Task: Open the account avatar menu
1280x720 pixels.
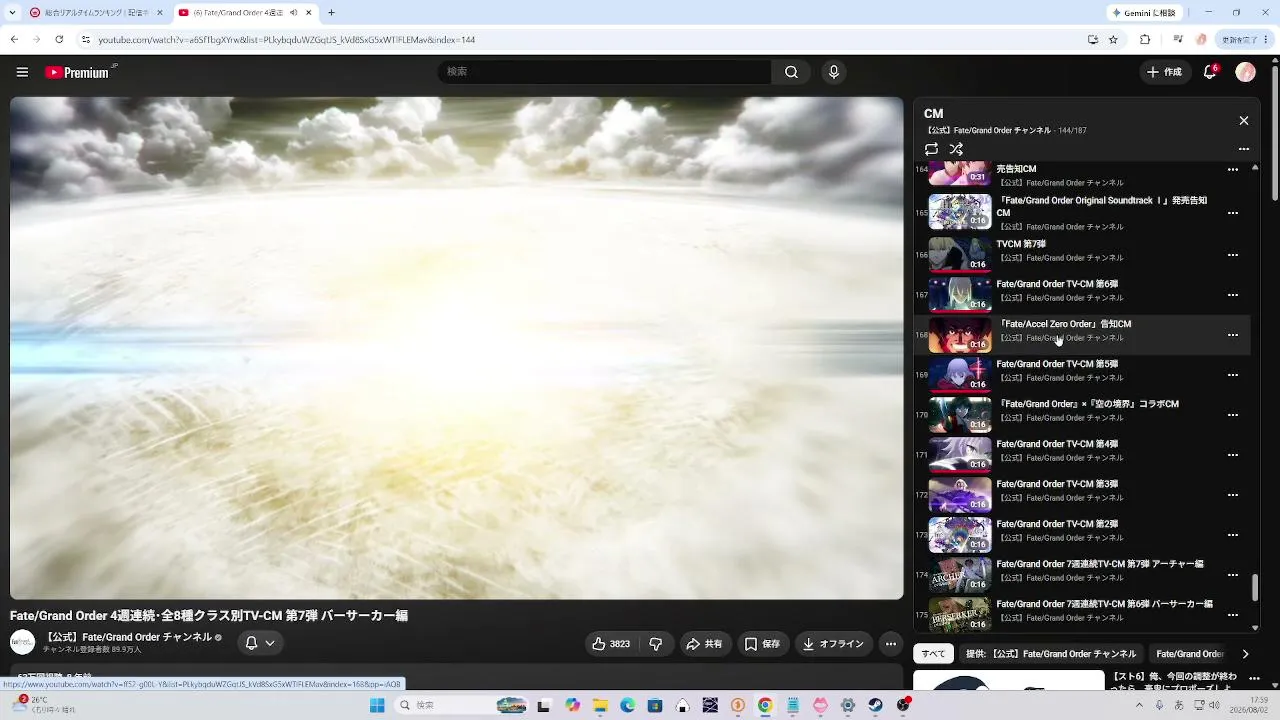Action: pyautogui.click(x=1245, y=72)
